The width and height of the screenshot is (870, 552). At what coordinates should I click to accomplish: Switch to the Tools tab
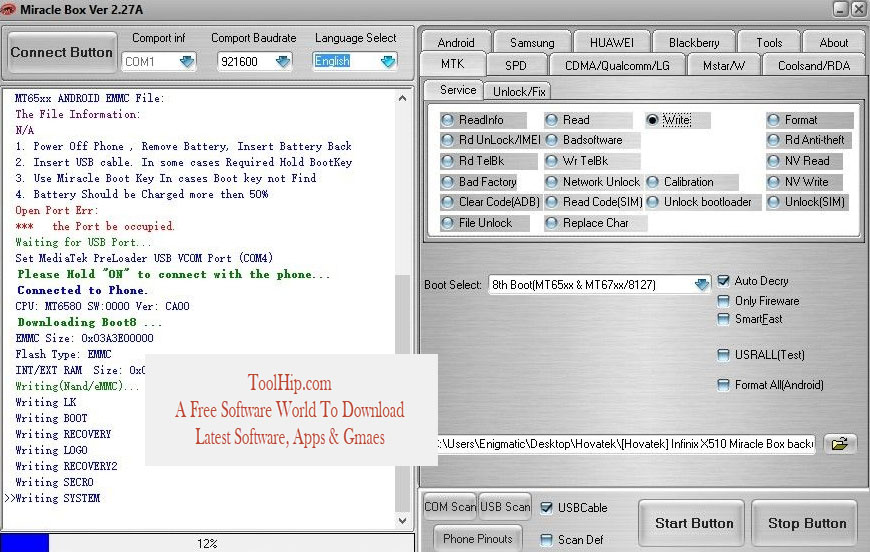tap(769, 43)
